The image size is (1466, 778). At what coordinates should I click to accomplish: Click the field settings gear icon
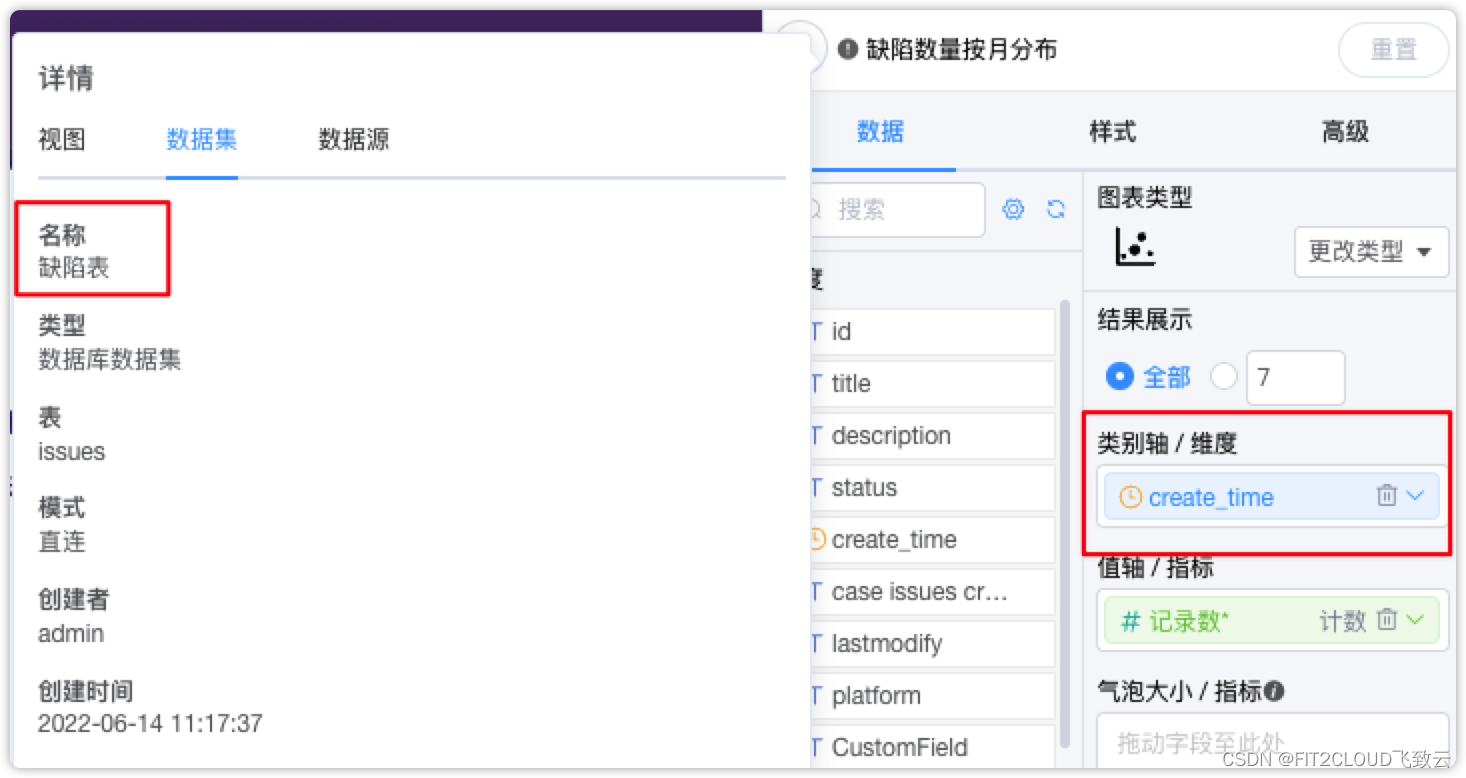pyautogui.click(x=1013, y=209)
